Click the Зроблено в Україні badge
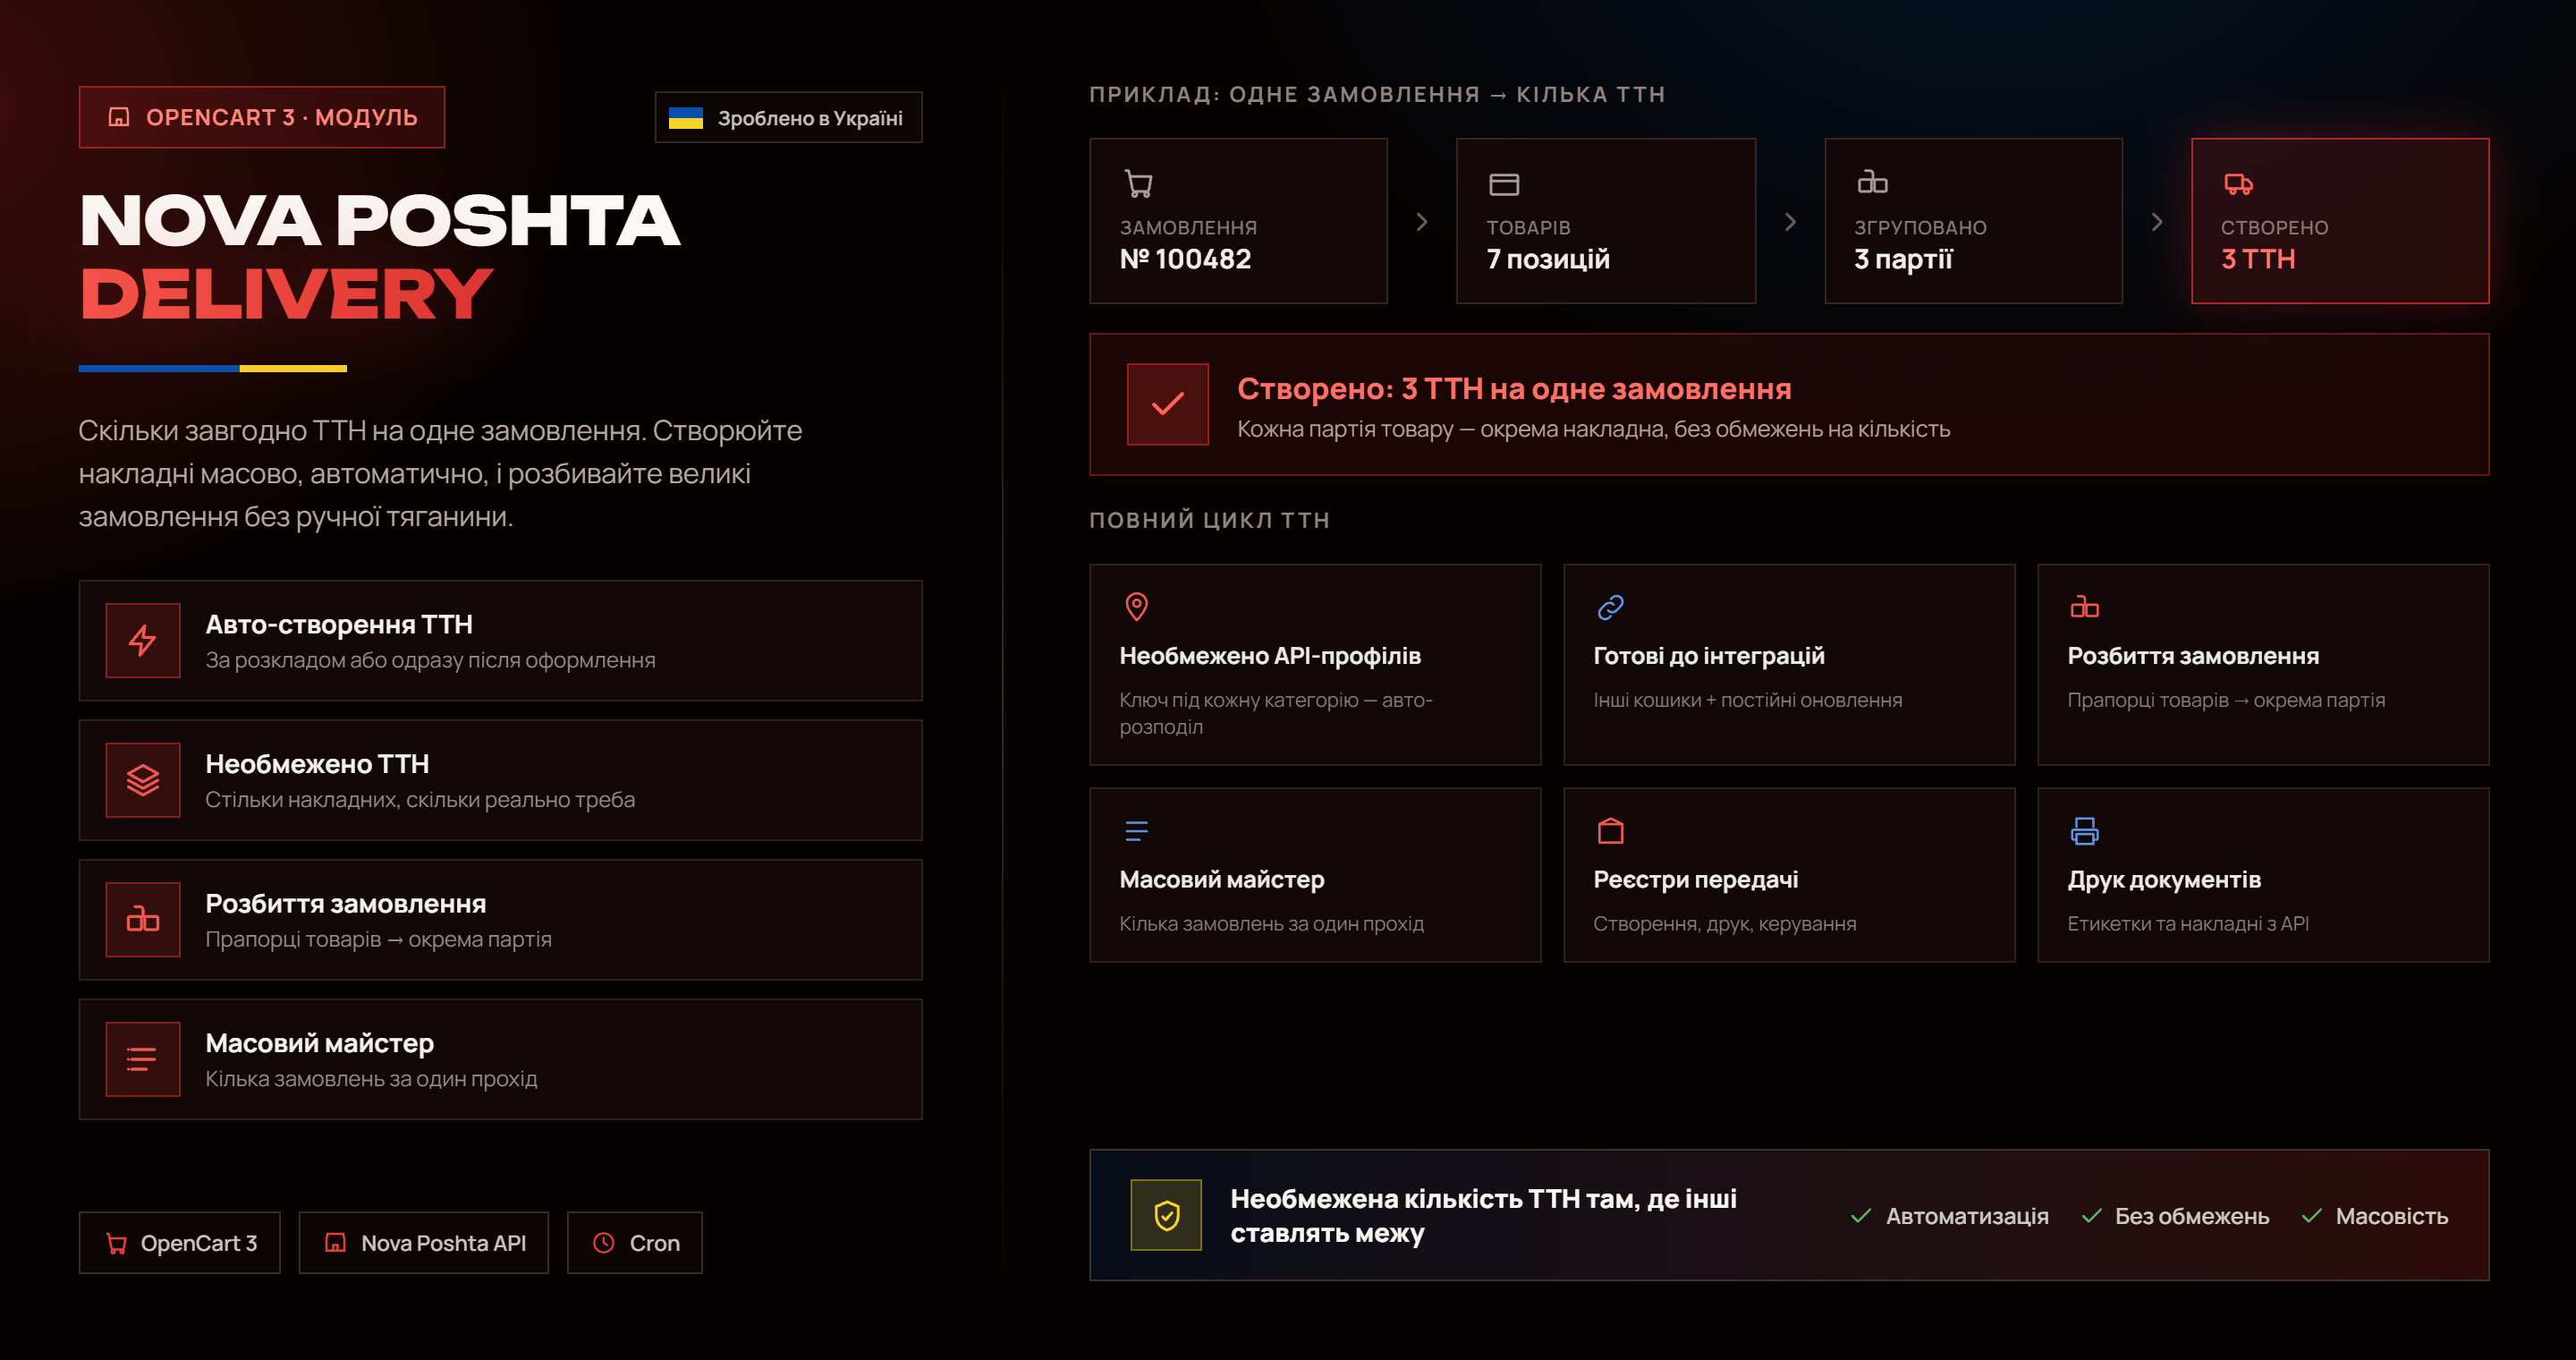2576x1360 pixels. (x=789, y=118)
